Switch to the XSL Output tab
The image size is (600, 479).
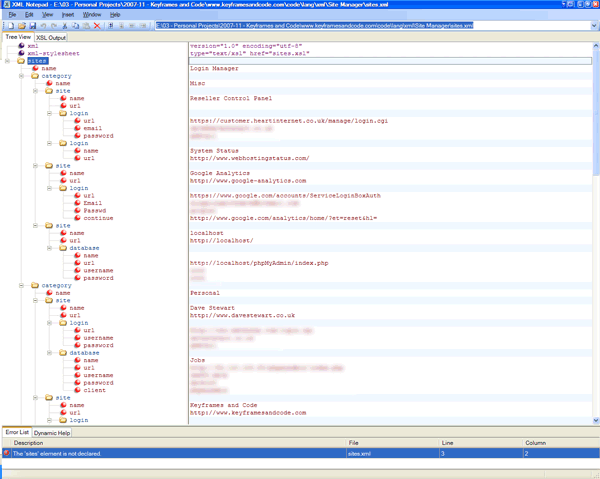coord(51,37)
